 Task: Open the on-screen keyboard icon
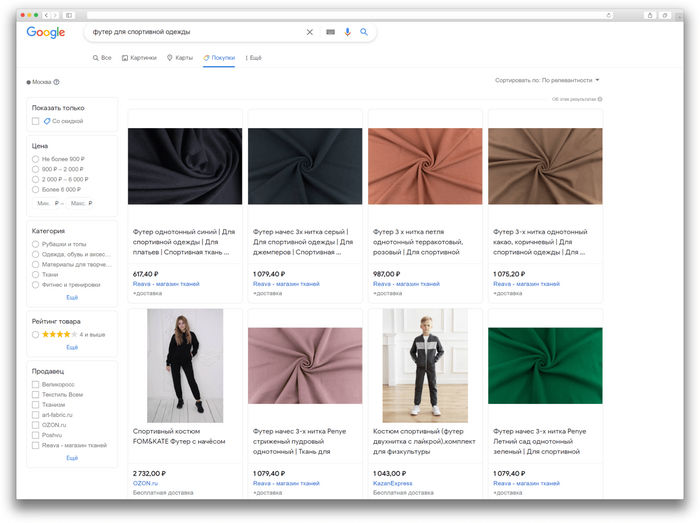click(x=330, y=32)
